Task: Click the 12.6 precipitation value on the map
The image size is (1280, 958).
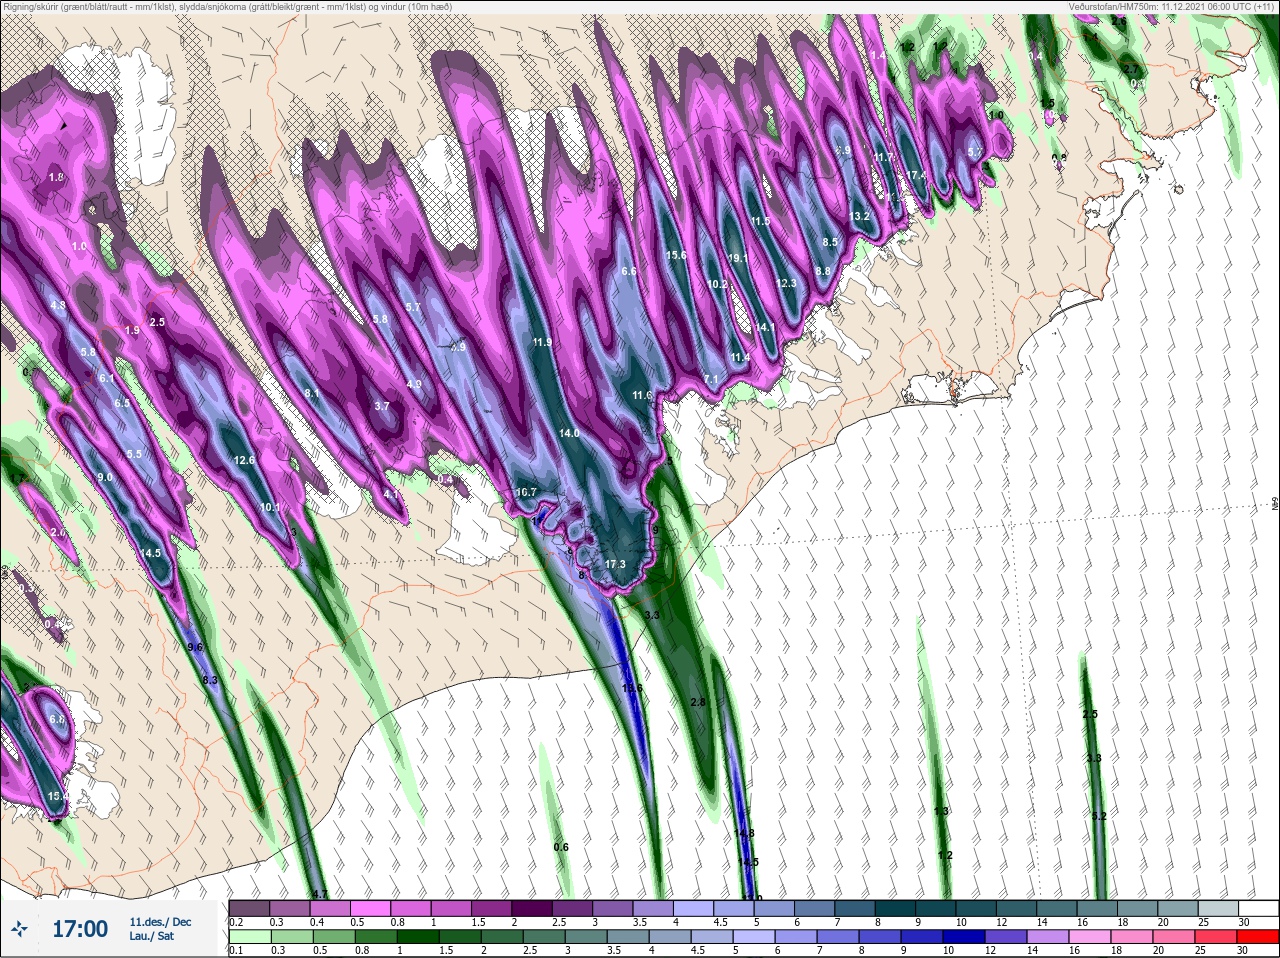Action: click(245, 460)
